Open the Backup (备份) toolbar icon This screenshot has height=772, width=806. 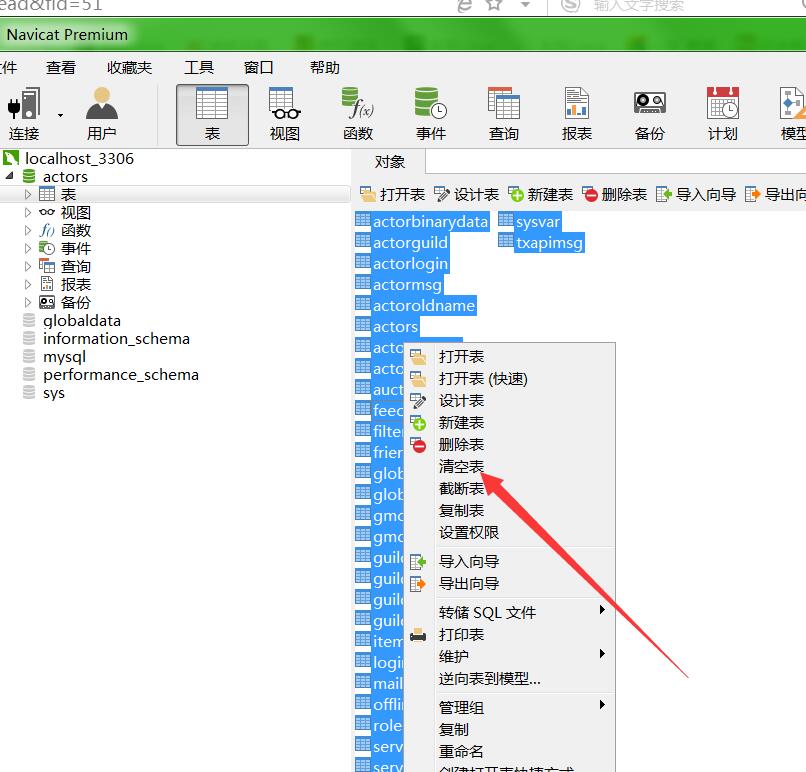[x=650, y=105]
